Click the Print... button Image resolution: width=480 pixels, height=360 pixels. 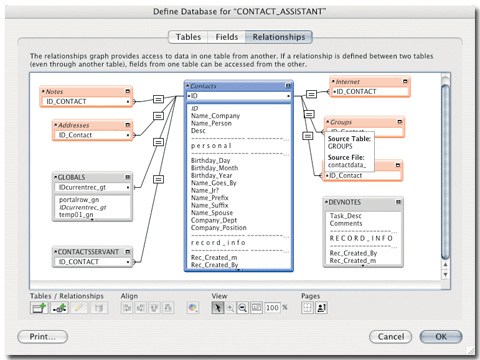point(43,337)
